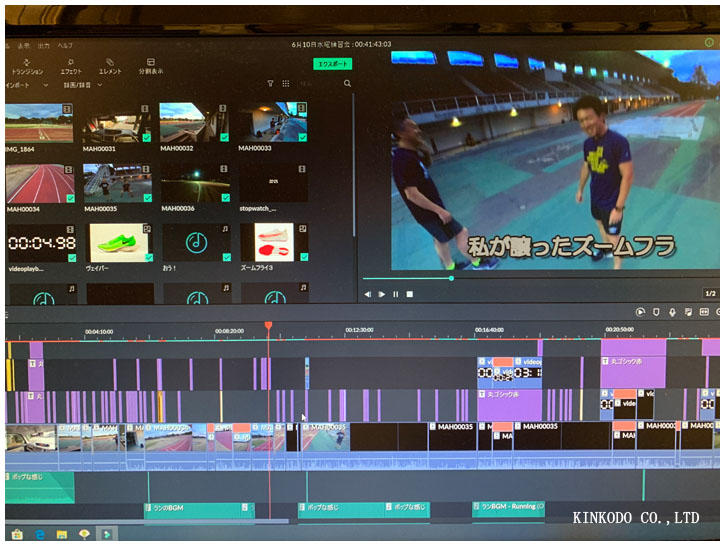This screenshot has height=546, width=725.
Task: Click the preview progress slider handle
Action: click(x=451, y=278)
